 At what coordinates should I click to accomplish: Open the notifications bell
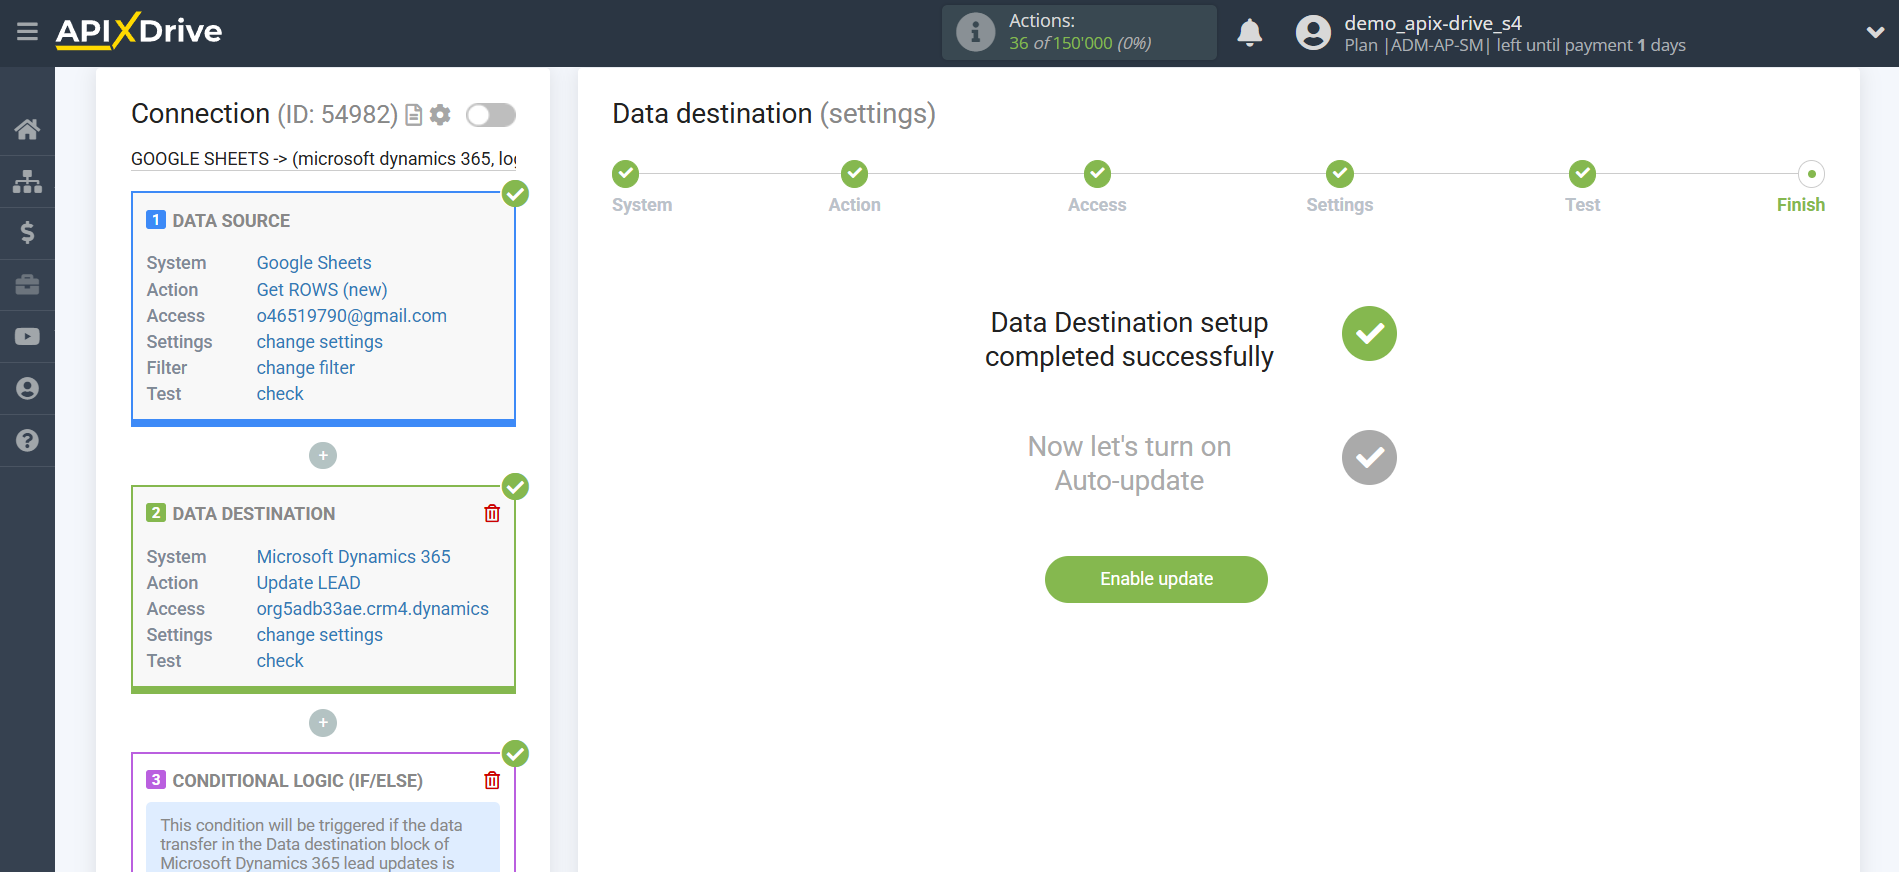pos(1249,33)
